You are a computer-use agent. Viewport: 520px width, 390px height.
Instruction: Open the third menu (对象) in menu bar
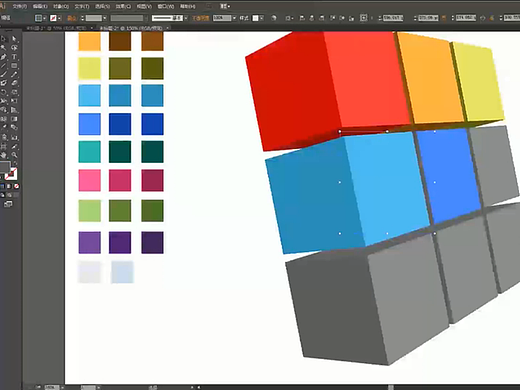pos(61,6)
